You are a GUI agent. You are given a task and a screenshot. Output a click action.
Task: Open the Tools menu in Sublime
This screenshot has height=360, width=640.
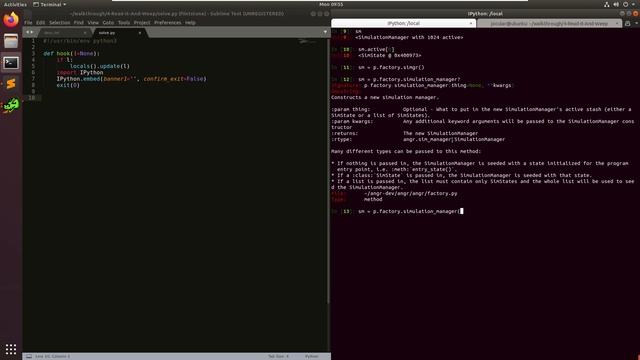[124, 22]
